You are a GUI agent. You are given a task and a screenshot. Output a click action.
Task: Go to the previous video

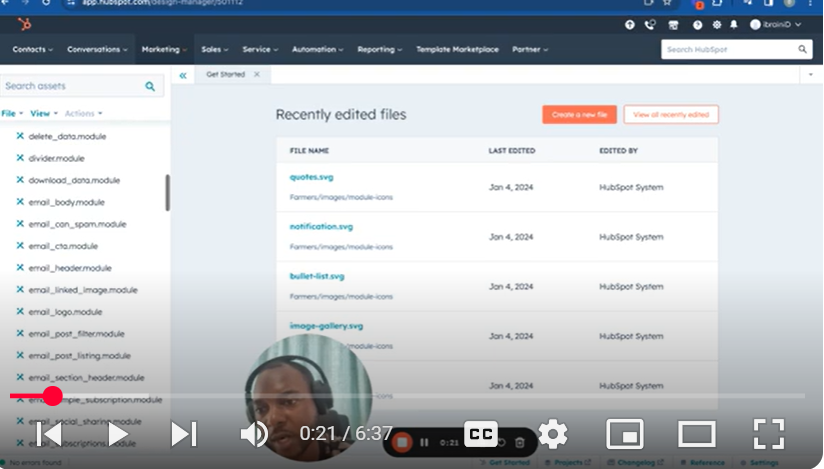(x=49, y=434)
